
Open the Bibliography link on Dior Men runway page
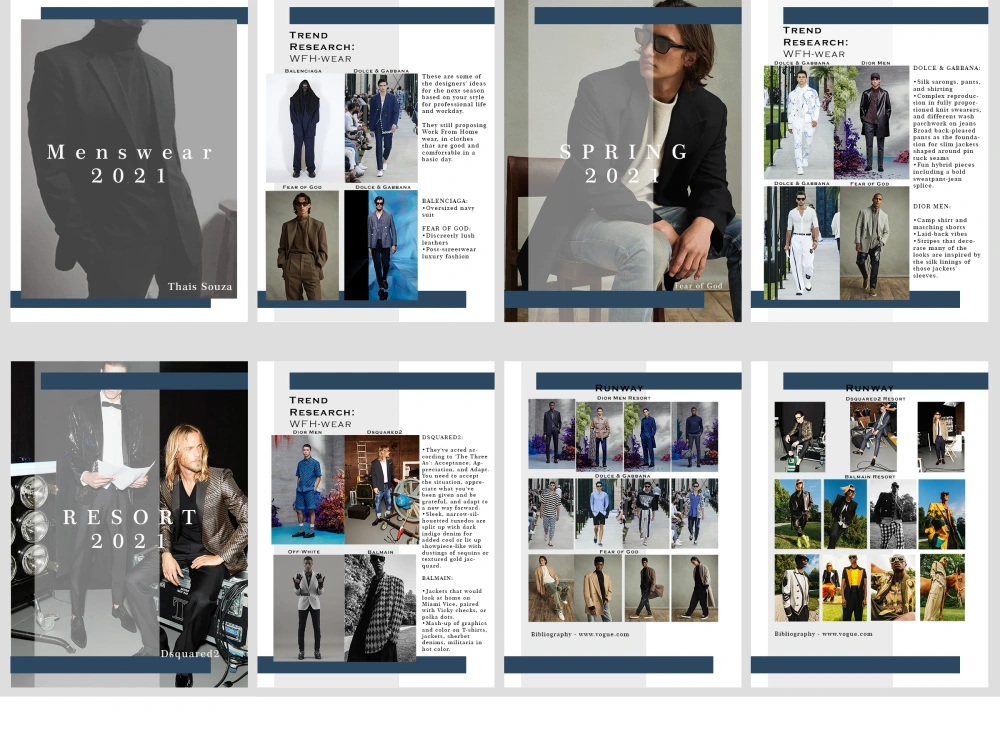580,635
